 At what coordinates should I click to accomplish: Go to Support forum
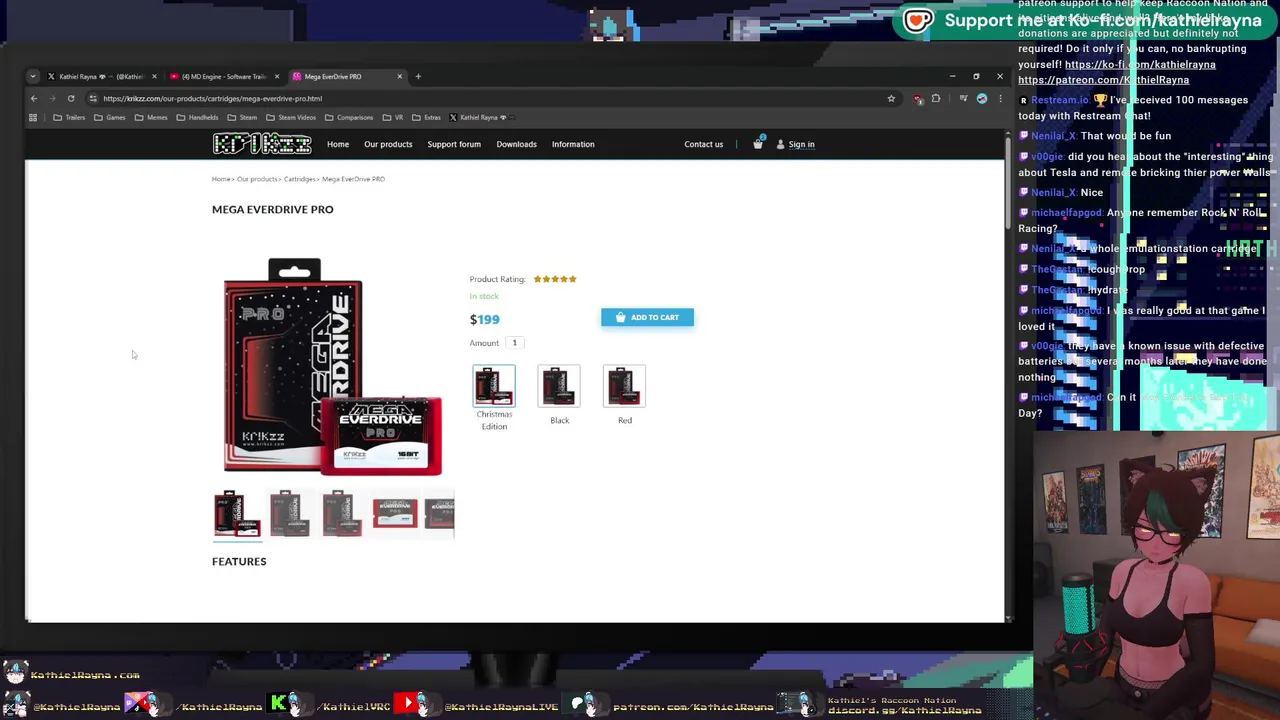[x=454, y=144]
